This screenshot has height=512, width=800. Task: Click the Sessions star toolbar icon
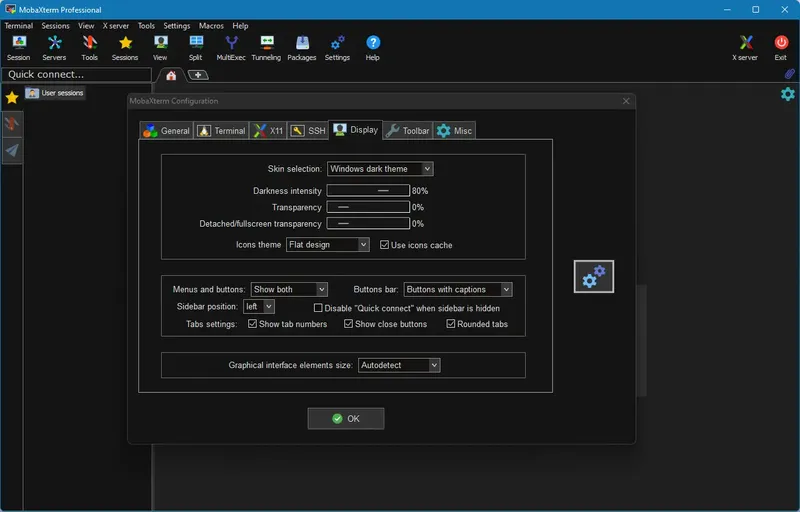(125, 48)
